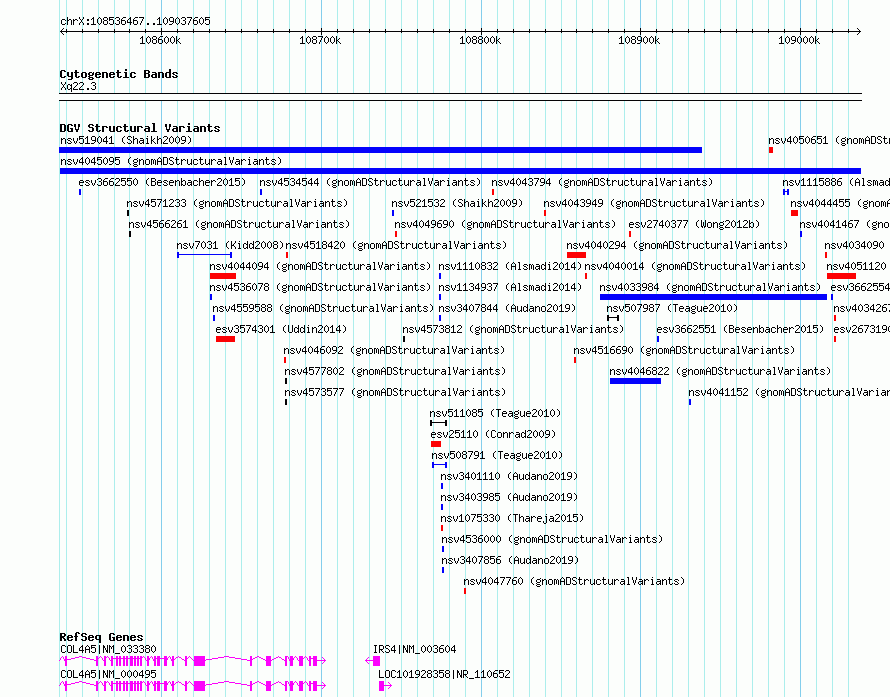Screen dimensions: 890x697
Task: Open esv2740377 (Wong2012b) label
Action: pyautogui.click(x=694, y=224)
